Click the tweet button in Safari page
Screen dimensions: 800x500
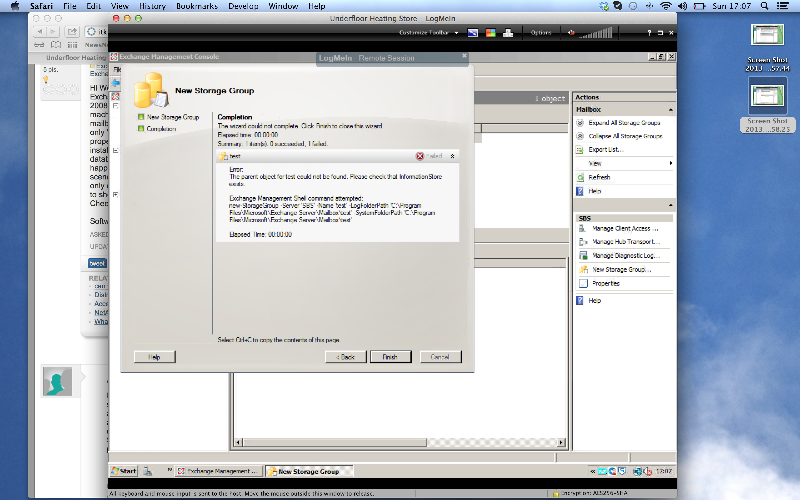pyautogui.click(x=97, y=263)
